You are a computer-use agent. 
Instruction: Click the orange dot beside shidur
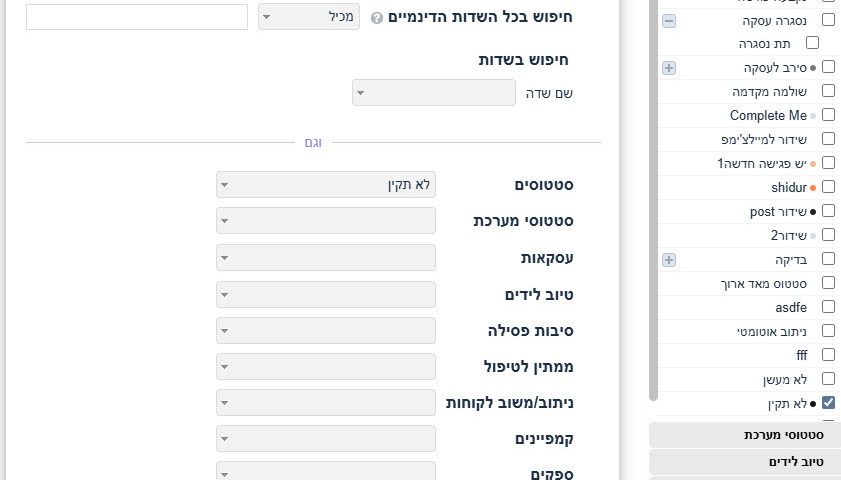[x=813, y=188]
